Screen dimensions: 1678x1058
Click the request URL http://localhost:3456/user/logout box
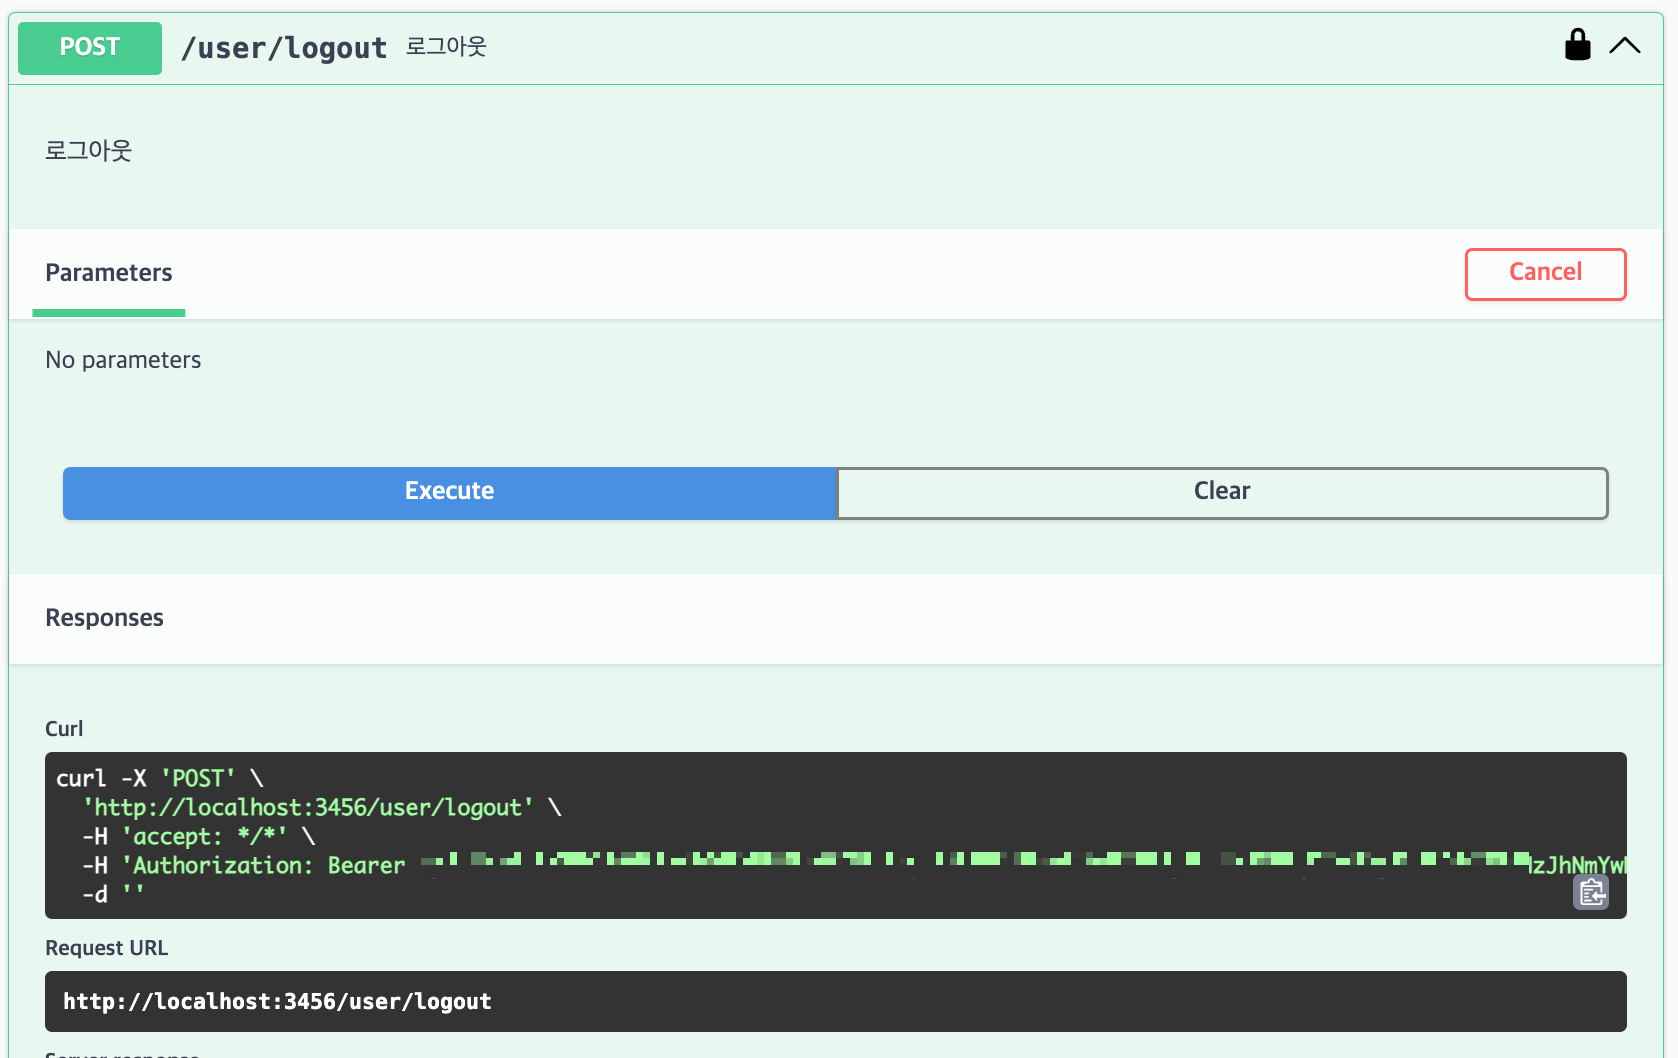pyautogui.click(x=836, y=1001)
